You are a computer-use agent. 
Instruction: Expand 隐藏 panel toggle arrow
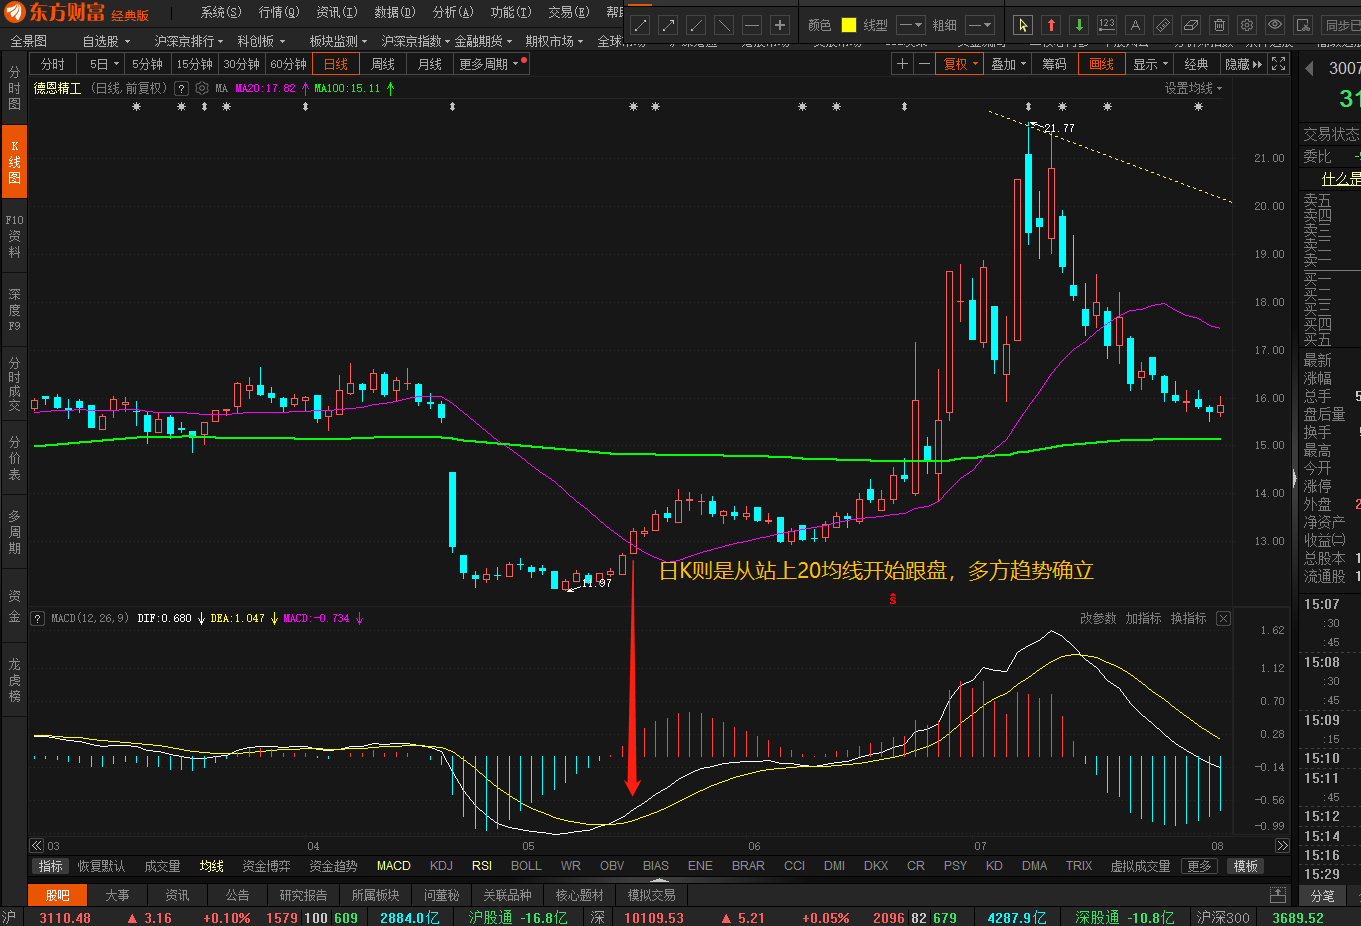(1244, 64)
